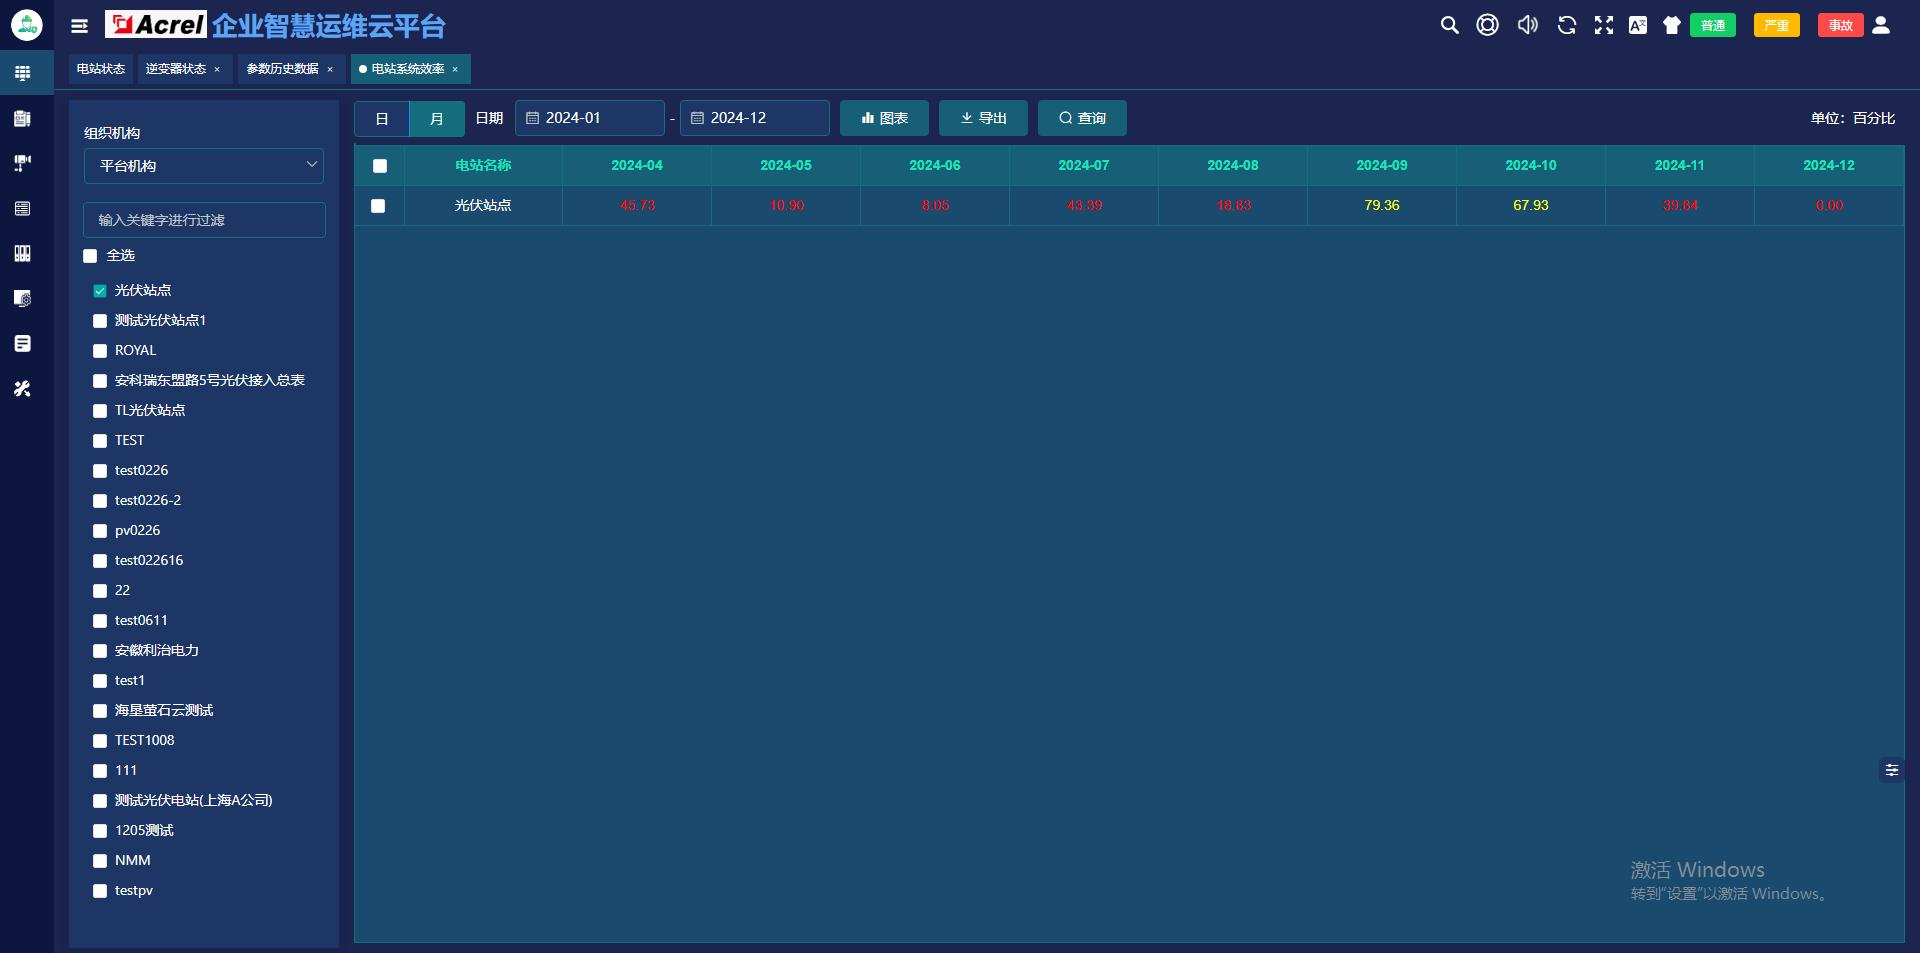Click the hamburger menu collapse icon

[x=80, y=26]
